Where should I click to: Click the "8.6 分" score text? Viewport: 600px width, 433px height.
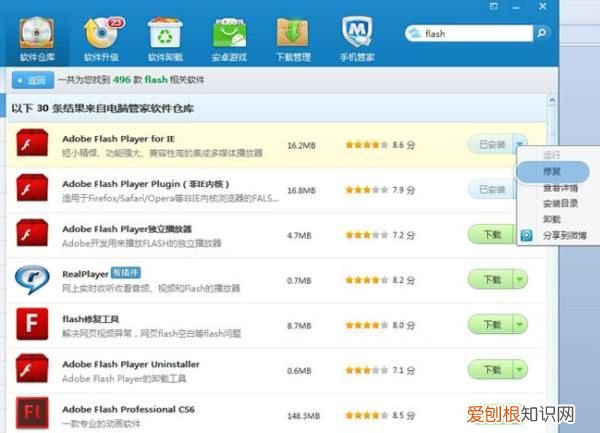404,145
